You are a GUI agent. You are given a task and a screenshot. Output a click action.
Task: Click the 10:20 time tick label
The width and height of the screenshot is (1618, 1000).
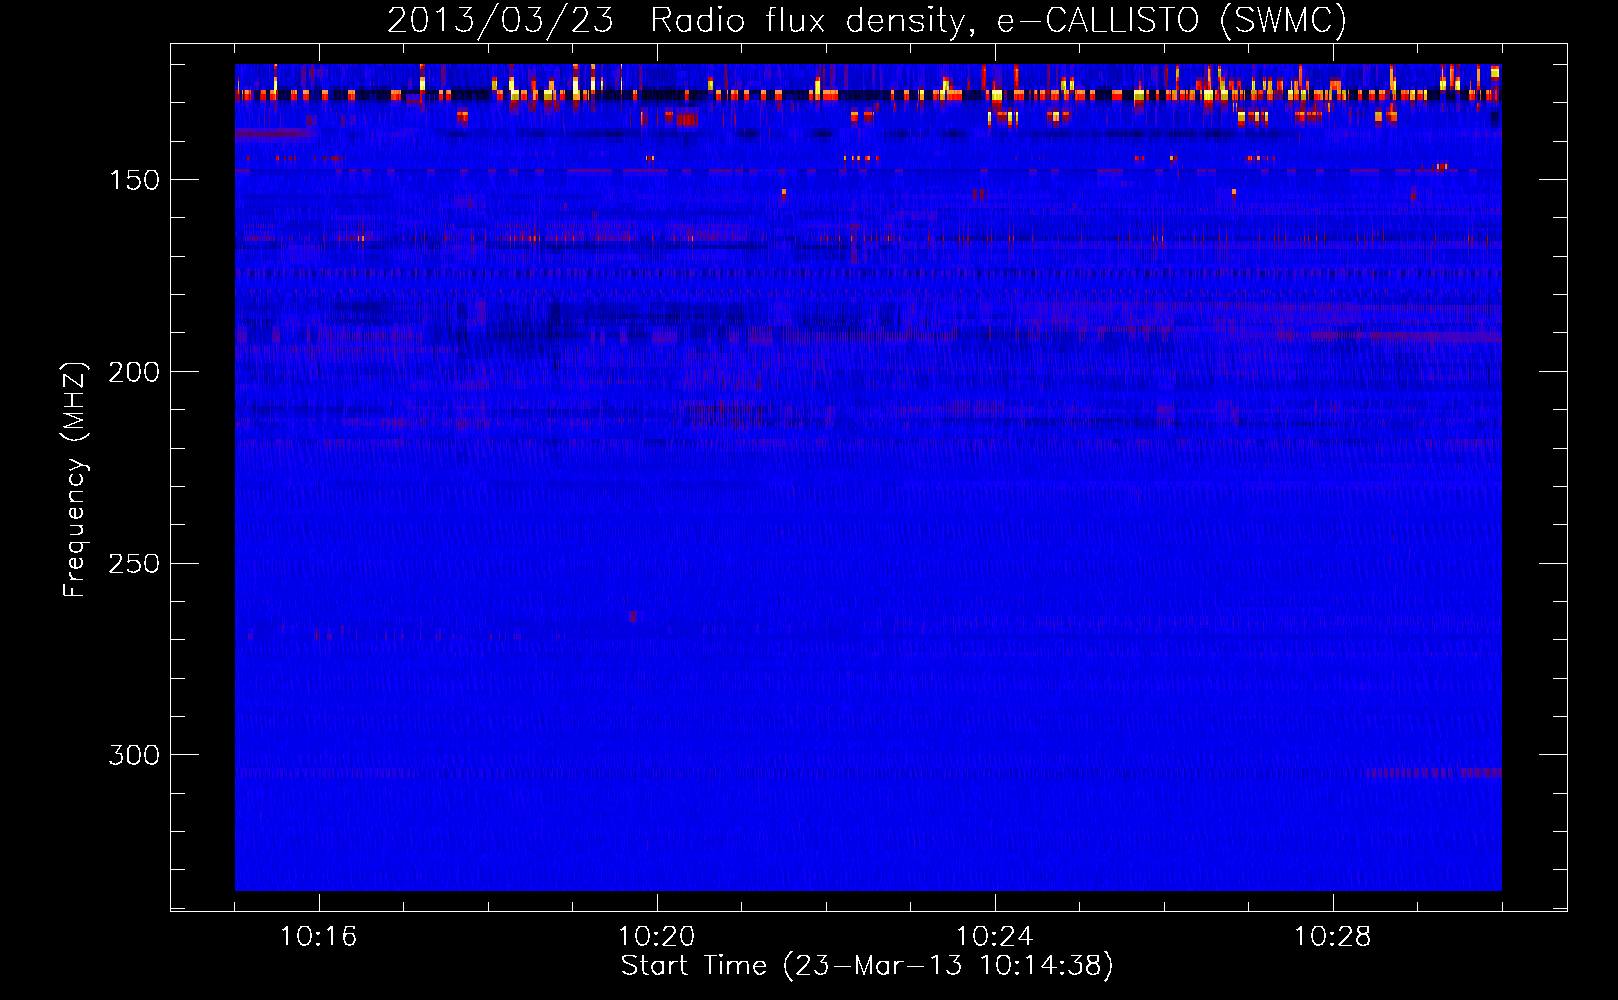click(x=657, y=937)
